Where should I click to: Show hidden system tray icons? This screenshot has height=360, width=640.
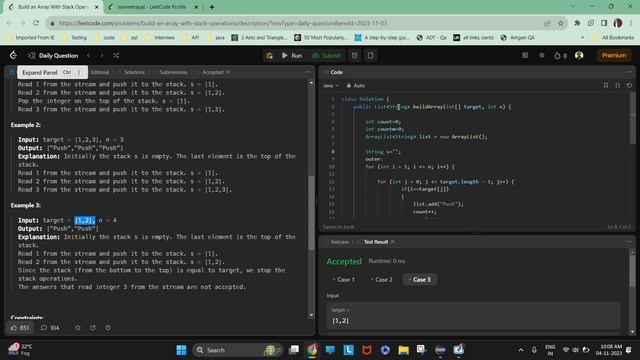coord(521,350)
